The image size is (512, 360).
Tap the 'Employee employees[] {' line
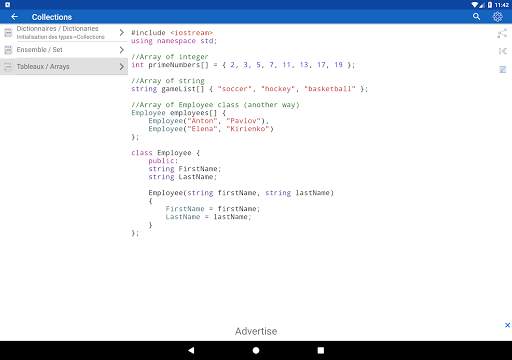tap(178, 113)
